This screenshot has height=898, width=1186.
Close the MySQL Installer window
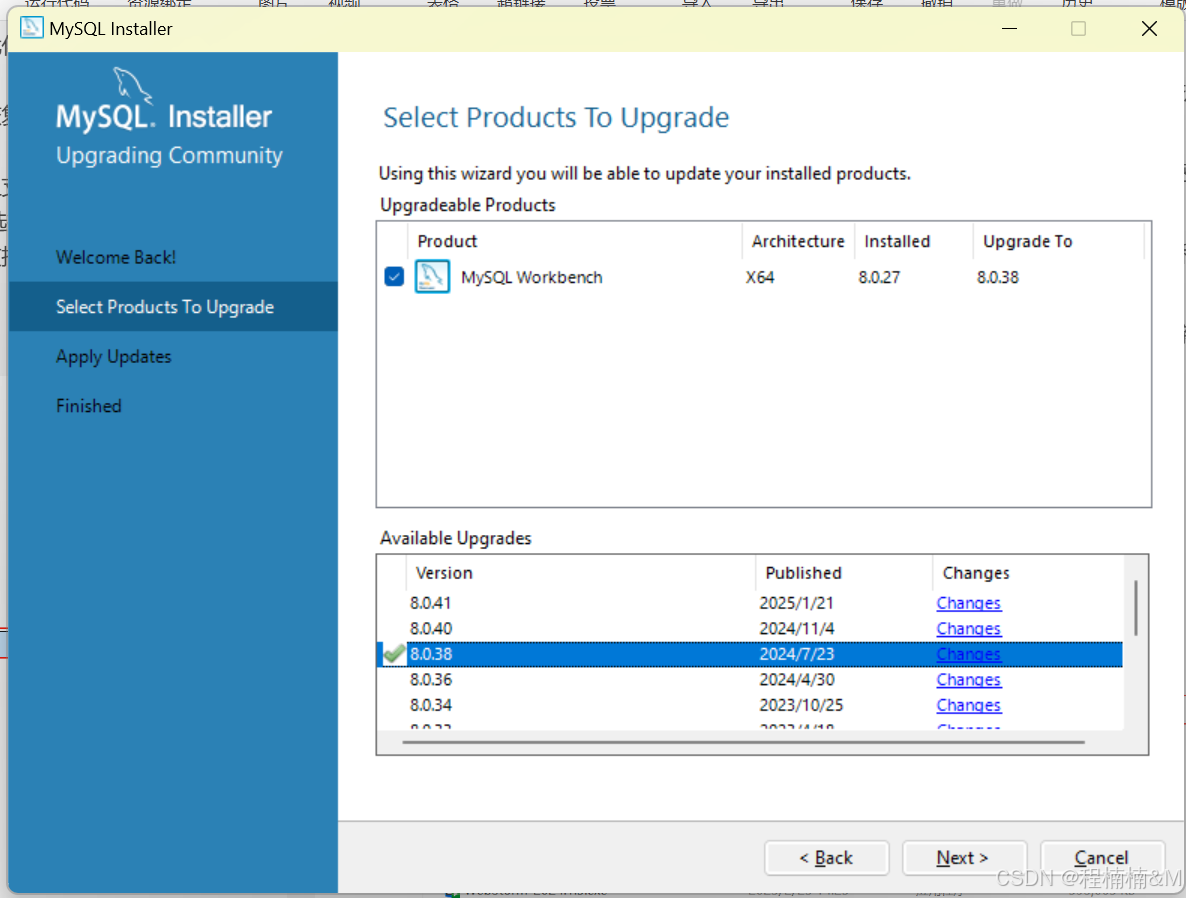(x=1149, y=29)
